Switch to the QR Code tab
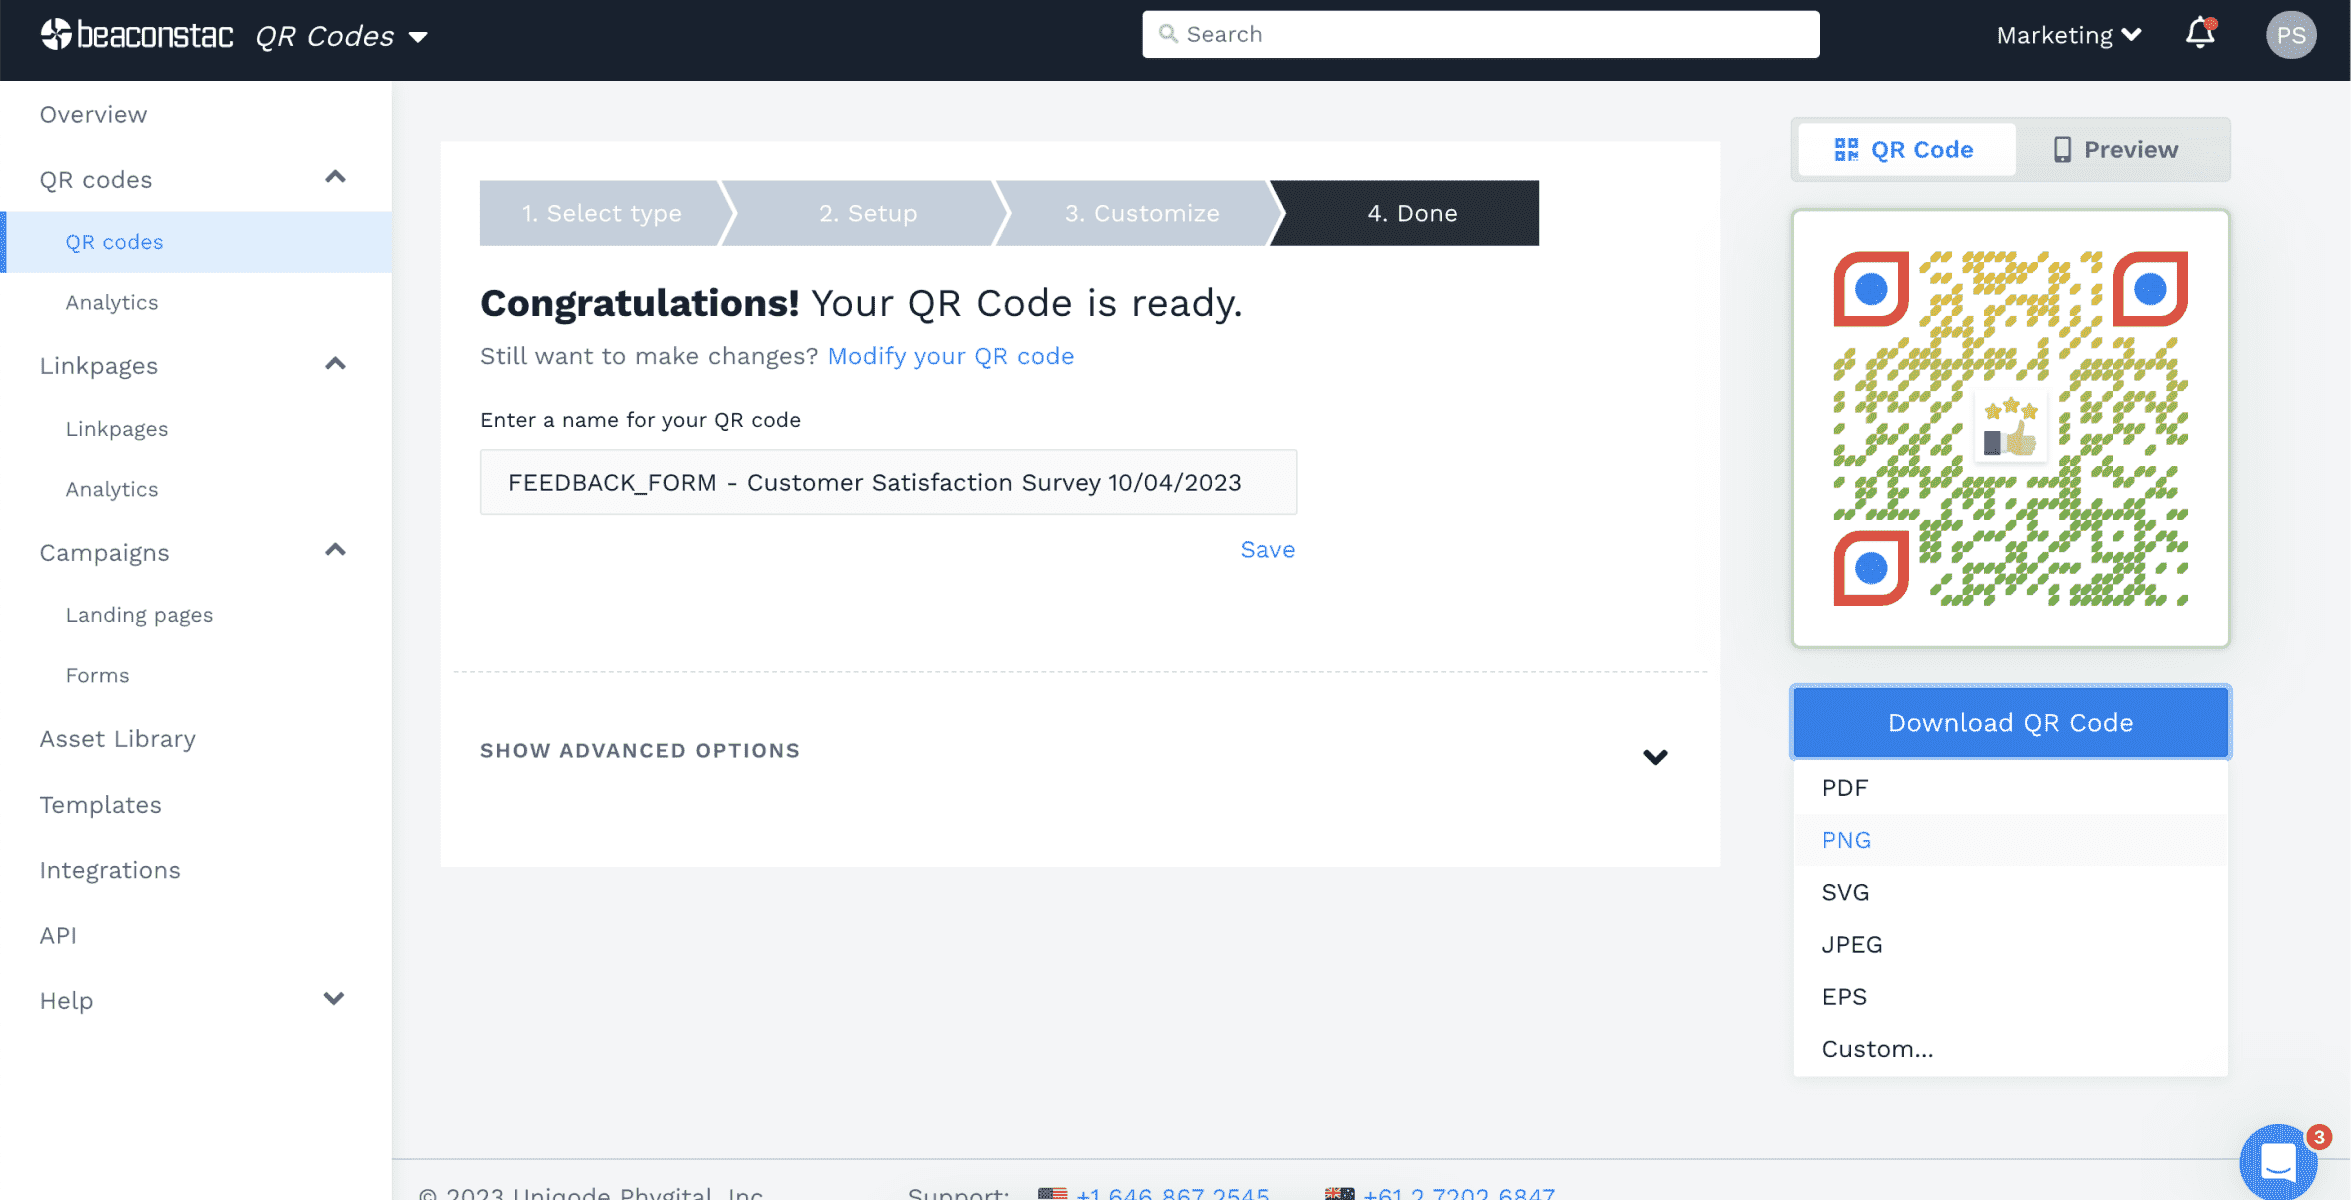The width and height of the screenshot is (2351, 1200). click(1903, 148)
